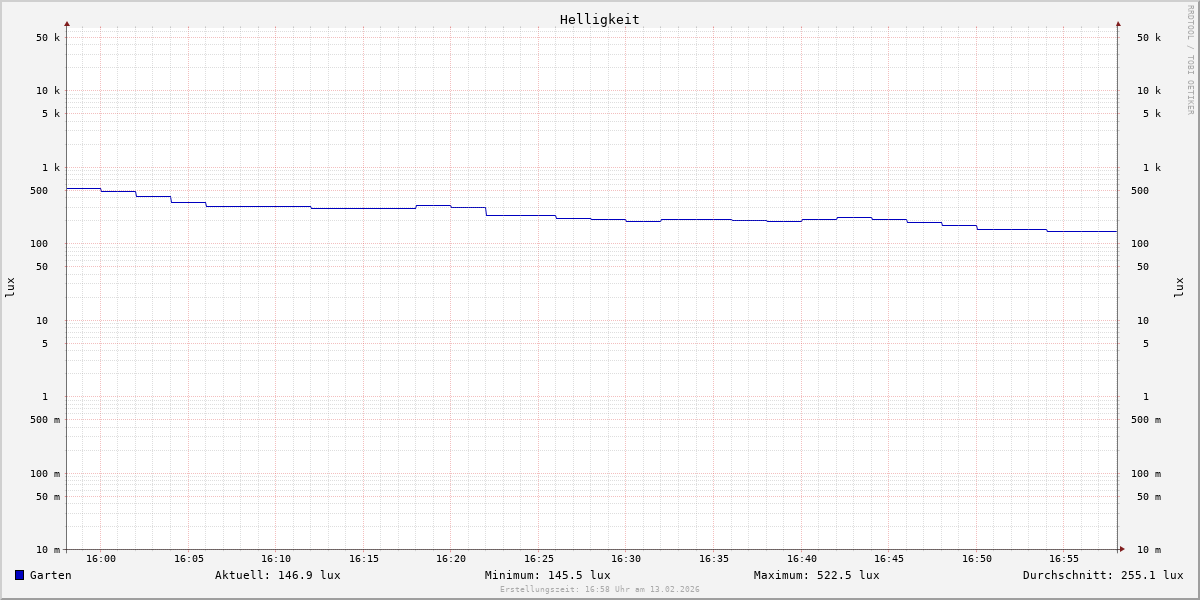Click the 16:00 time axis label
This screenshot has height=600, width=1200.
[x=101, y=559]
